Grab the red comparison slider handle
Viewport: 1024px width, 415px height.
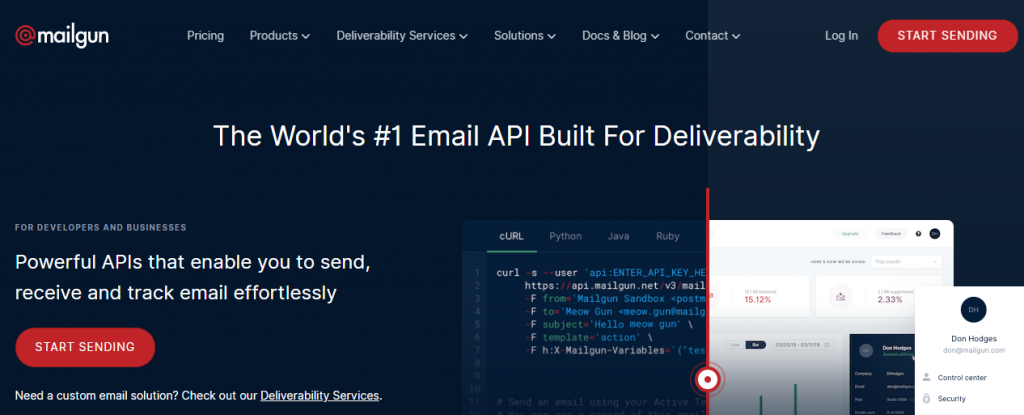(x=707, y=378)
